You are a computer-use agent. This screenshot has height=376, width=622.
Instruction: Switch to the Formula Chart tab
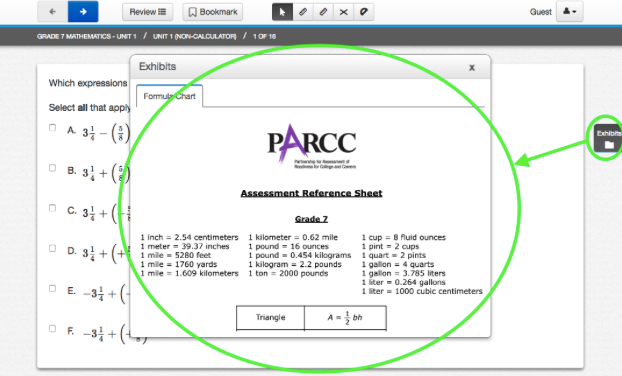click(x=169, y=96)
